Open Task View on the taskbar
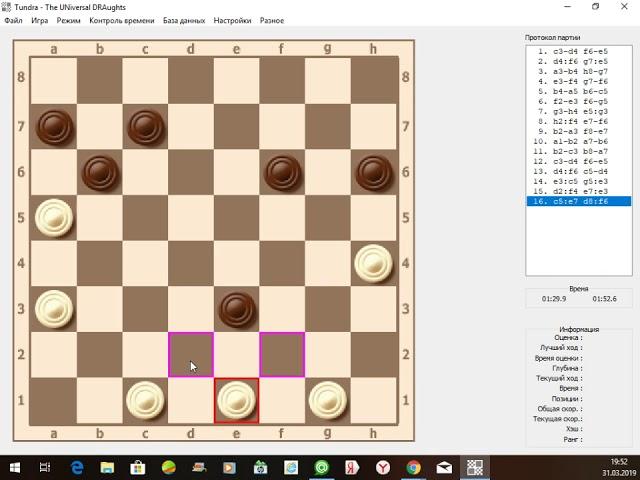This screenshot has width=640, height=480. 45,467
